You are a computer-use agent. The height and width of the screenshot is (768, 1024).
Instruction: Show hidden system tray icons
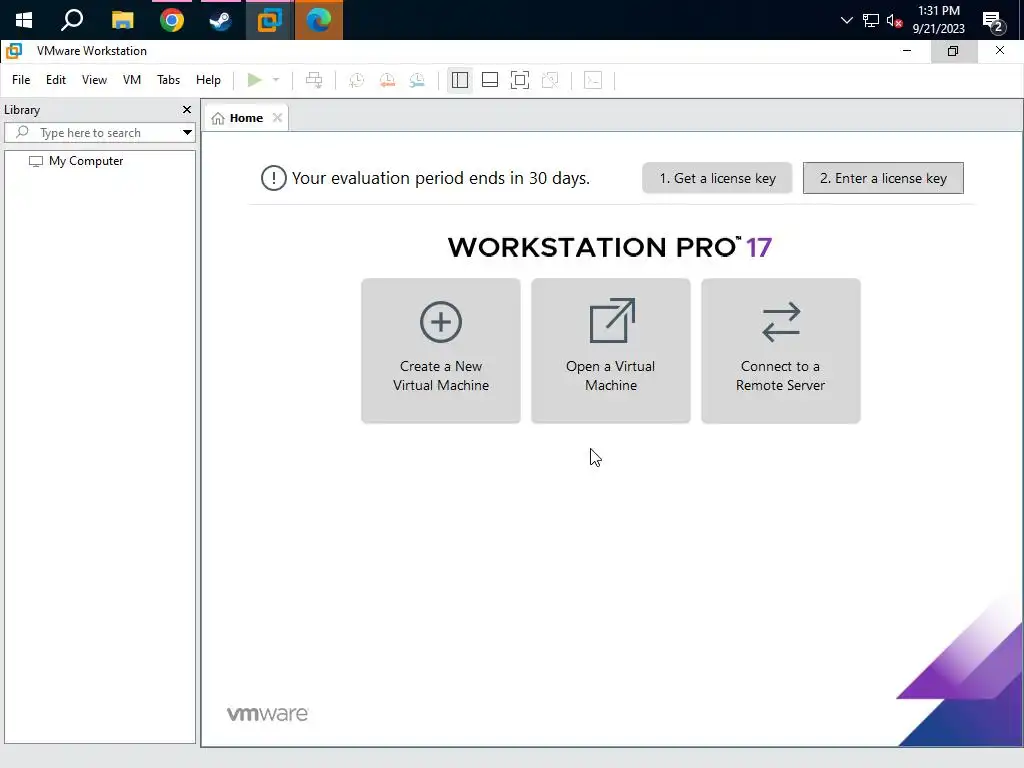point(846,20)
